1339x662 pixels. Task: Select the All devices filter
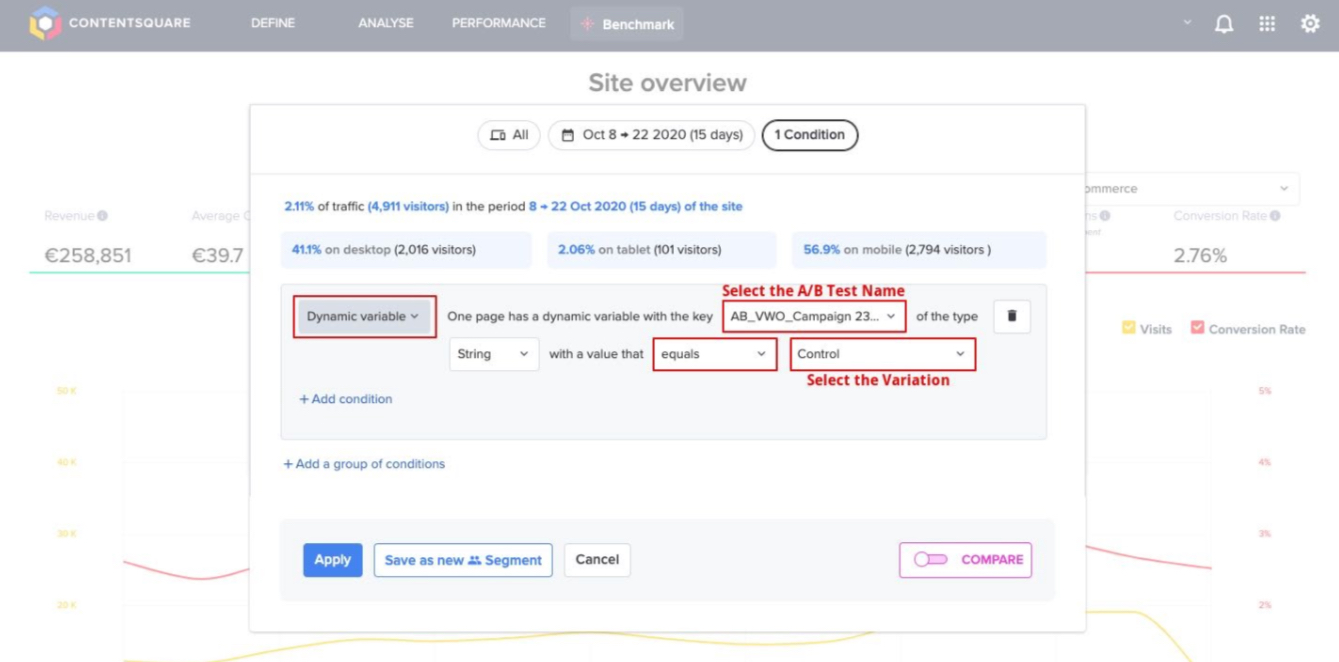pos(509,135)
